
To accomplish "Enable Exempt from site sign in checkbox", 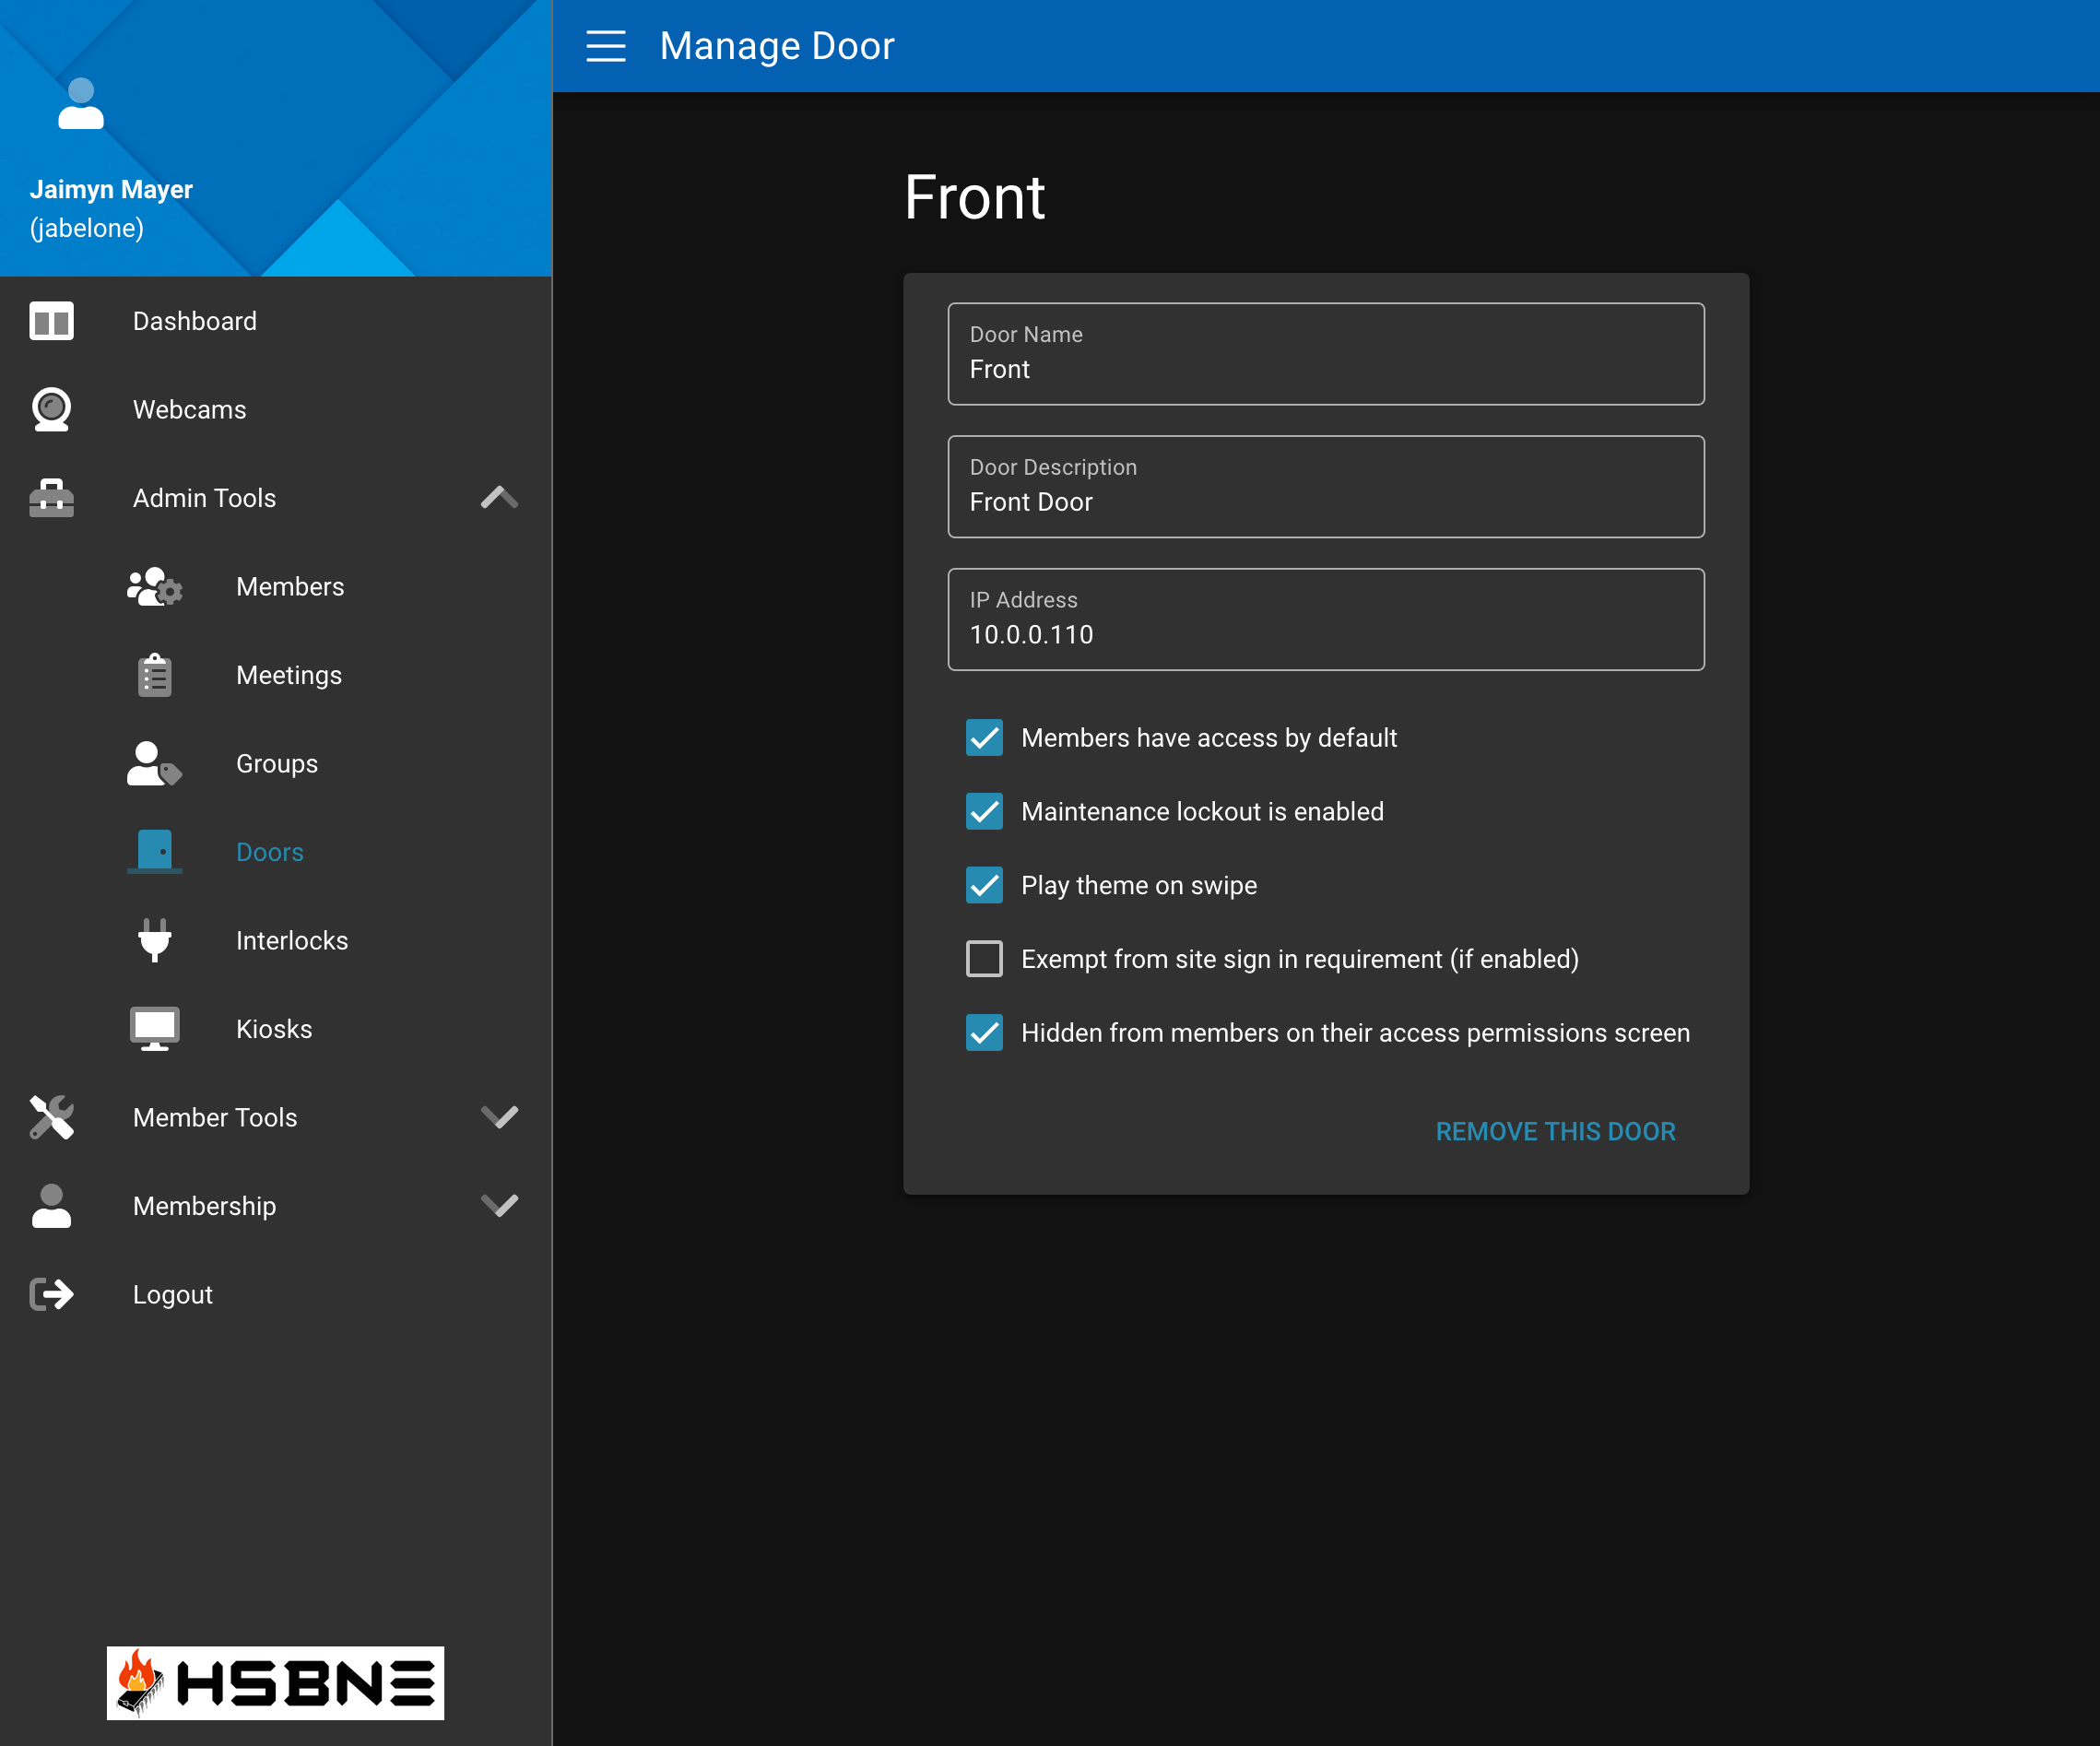I will click(984, 959).
